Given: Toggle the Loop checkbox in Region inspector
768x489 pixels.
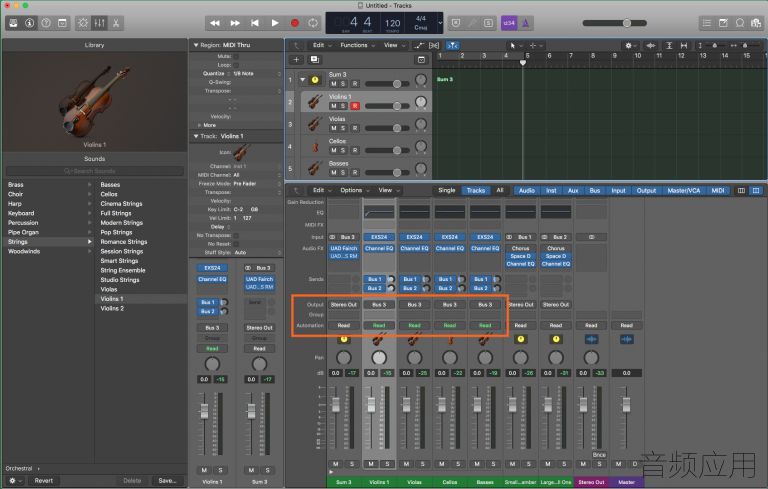Looking at the screenshot, I should (x=236, y=65).
